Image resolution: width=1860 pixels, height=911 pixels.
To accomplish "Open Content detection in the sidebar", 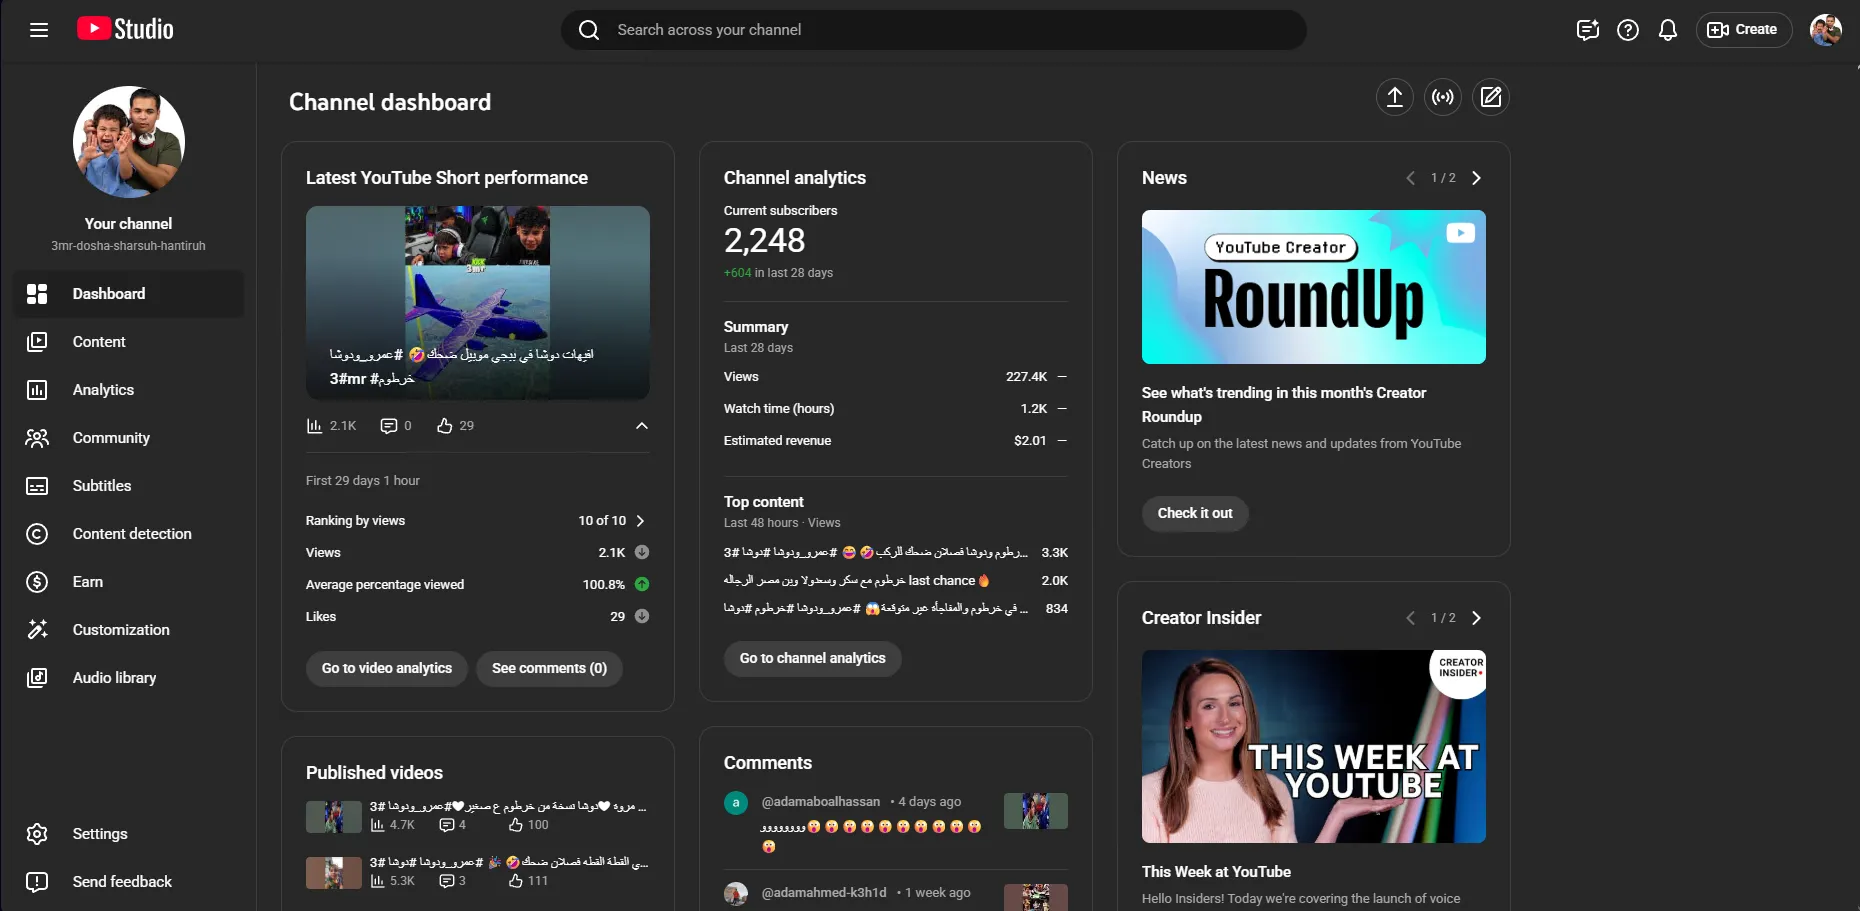I will tap(129, 534).
